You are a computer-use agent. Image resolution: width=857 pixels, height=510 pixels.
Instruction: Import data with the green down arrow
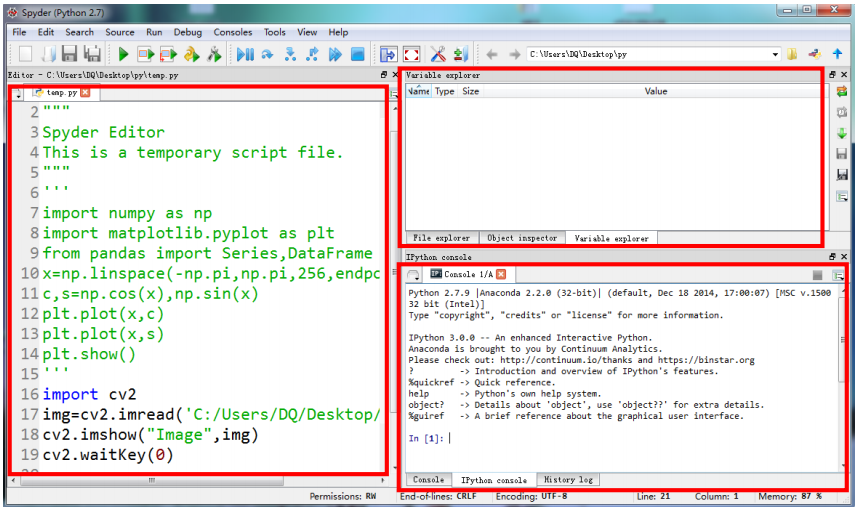[x=842, y=133]
